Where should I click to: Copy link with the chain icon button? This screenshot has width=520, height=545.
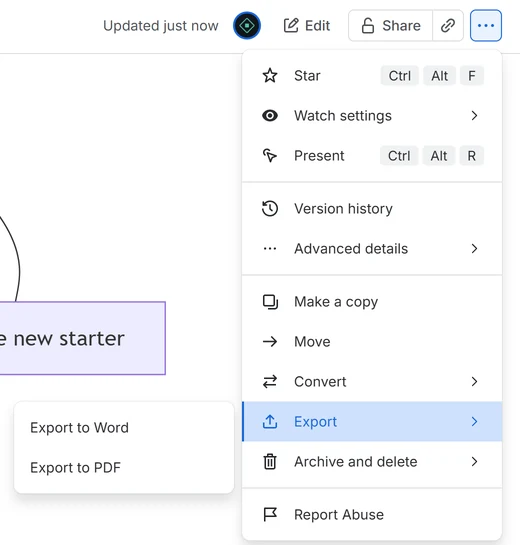(x=448, y=26)
